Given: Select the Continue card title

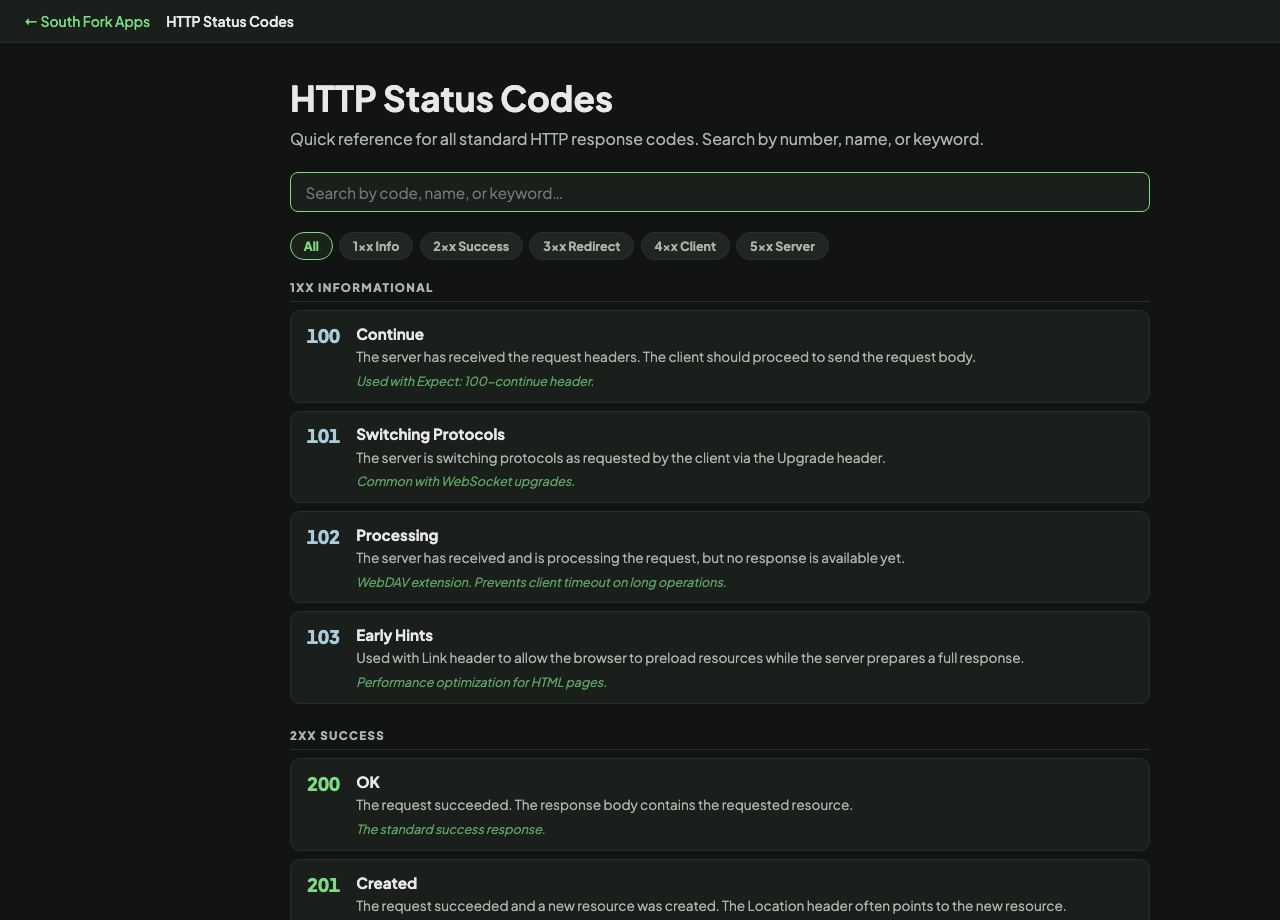Looking at the screenshot, I should tap(390, 334).
